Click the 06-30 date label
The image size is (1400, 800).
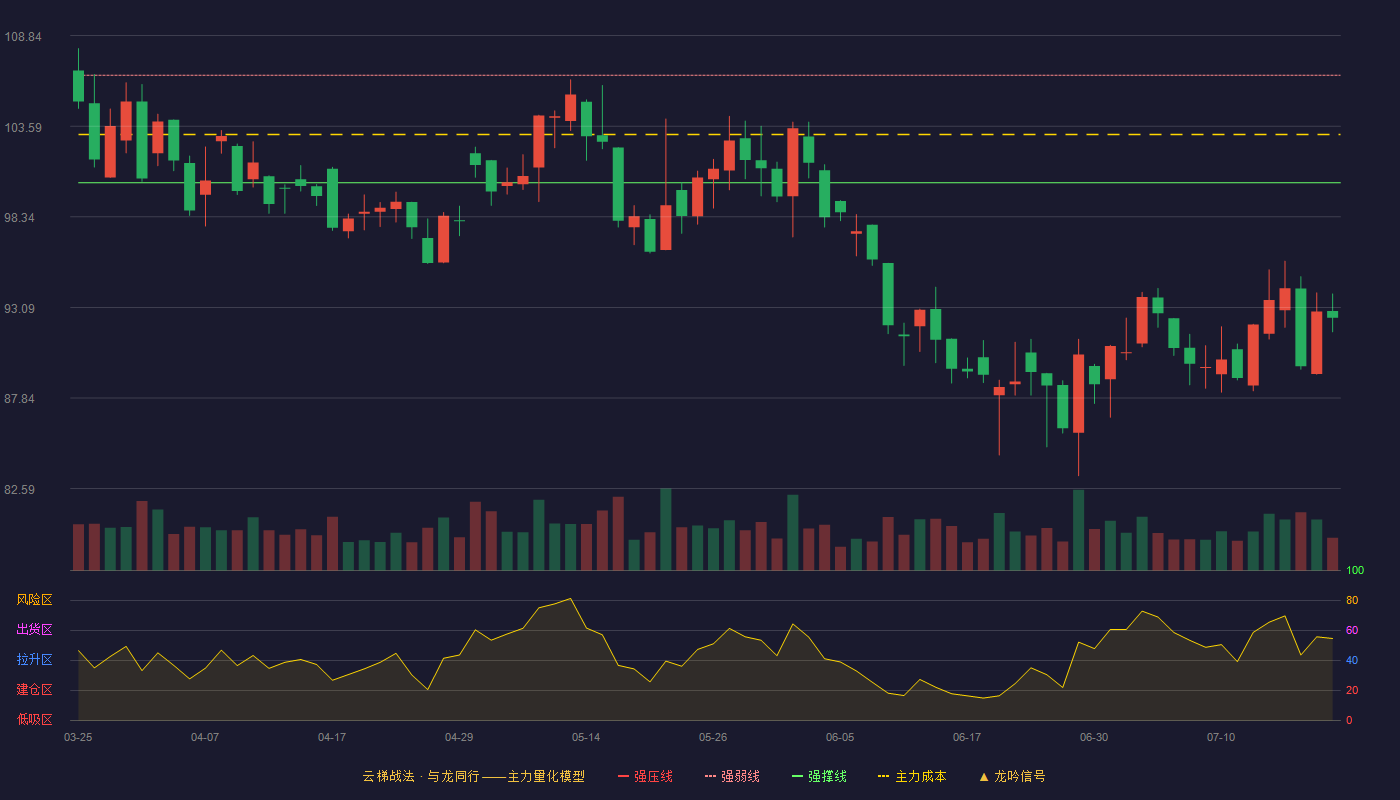(1094, 737)
